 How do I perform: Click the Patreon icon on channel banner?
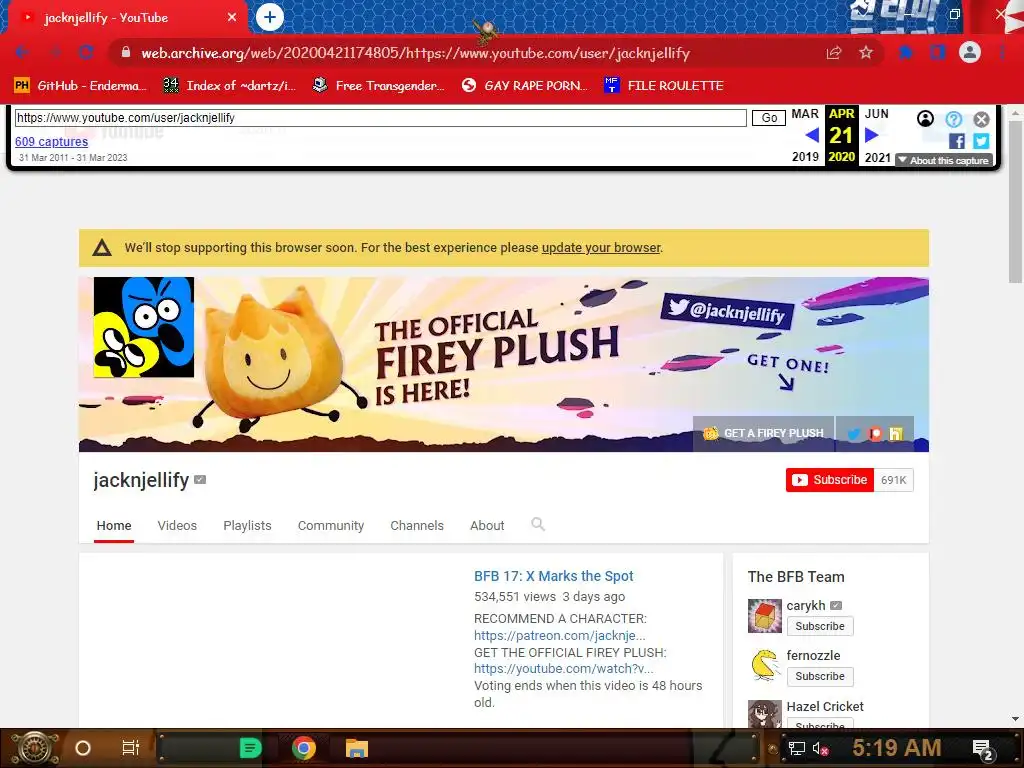[x=875, y=434]
